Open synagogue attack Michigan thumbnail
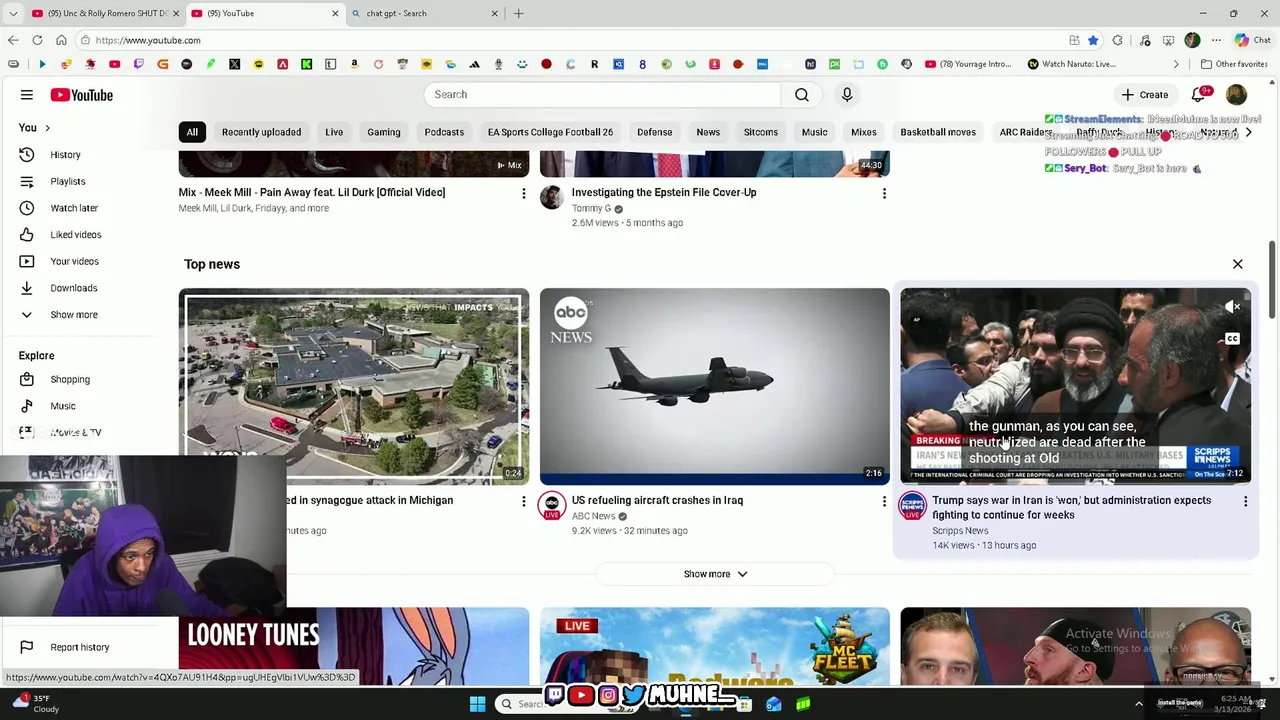Image resolution: width=1280 pixels, height=720 pixels. [354, 386]
